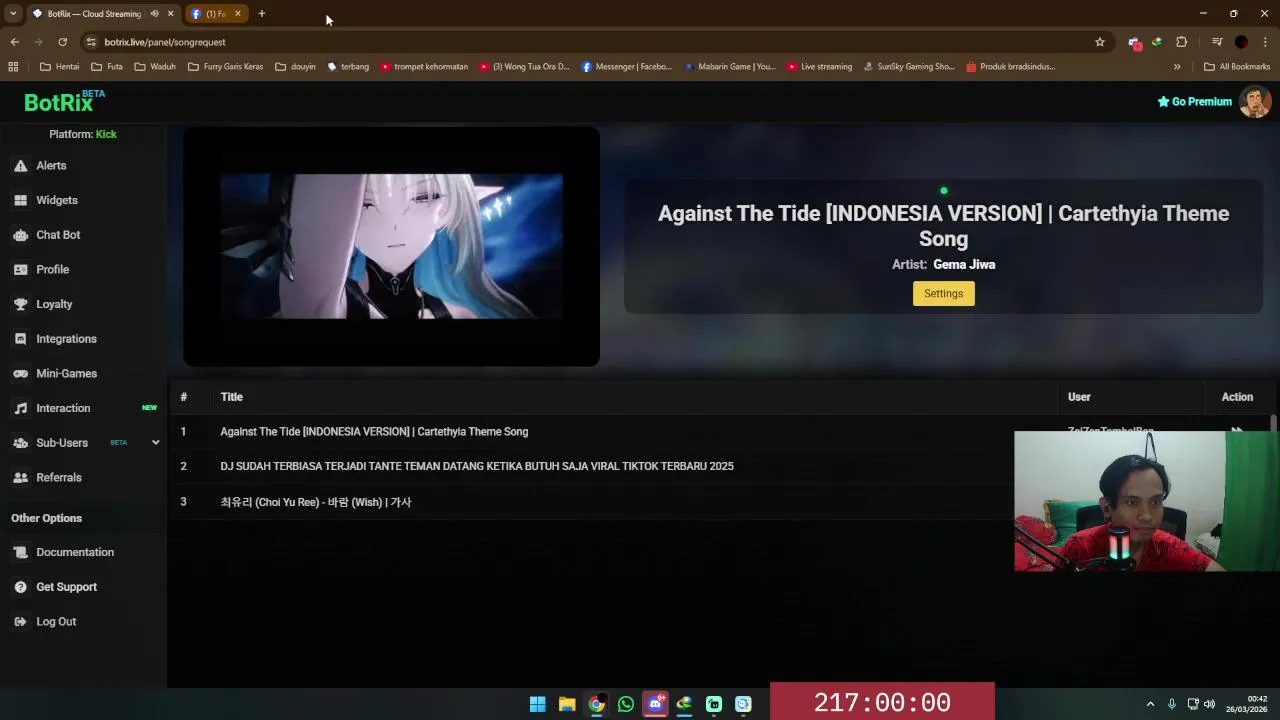Image resolution: width=1280 pixels, height=720 pixels.
Task: Open the Get Support question icon
Action: (20, 587)
